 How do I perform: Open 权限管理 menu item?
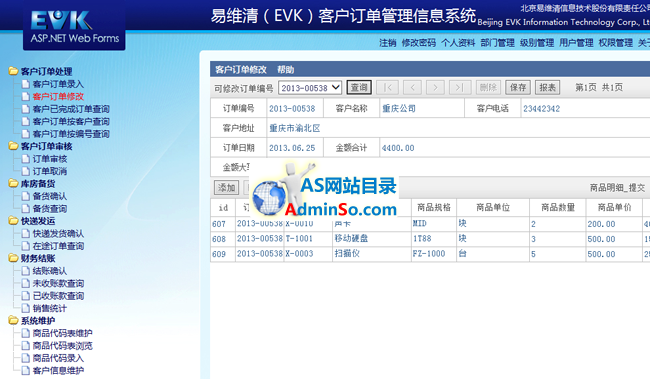(616, 43)
